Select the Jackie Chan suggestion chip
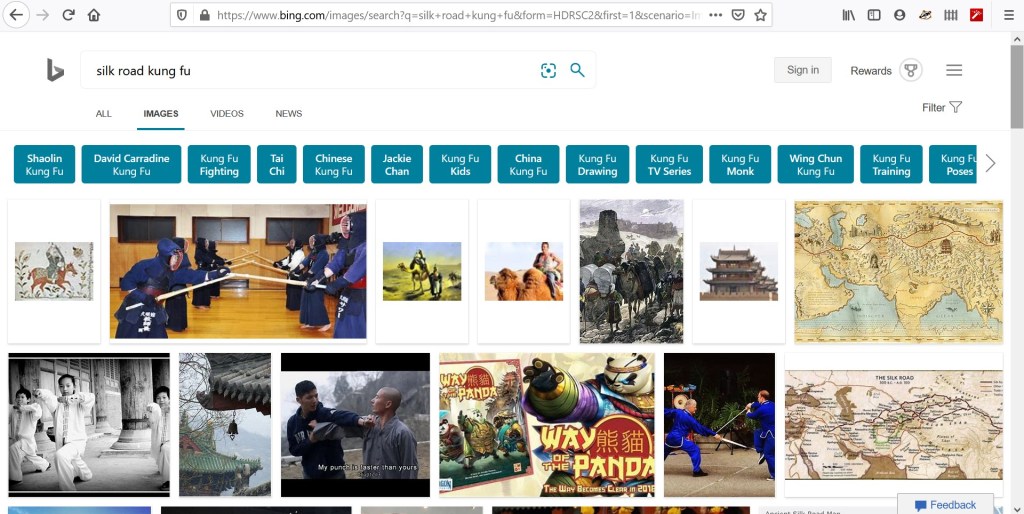This screenshot has width=1024, height=514. tap(397, 165)
